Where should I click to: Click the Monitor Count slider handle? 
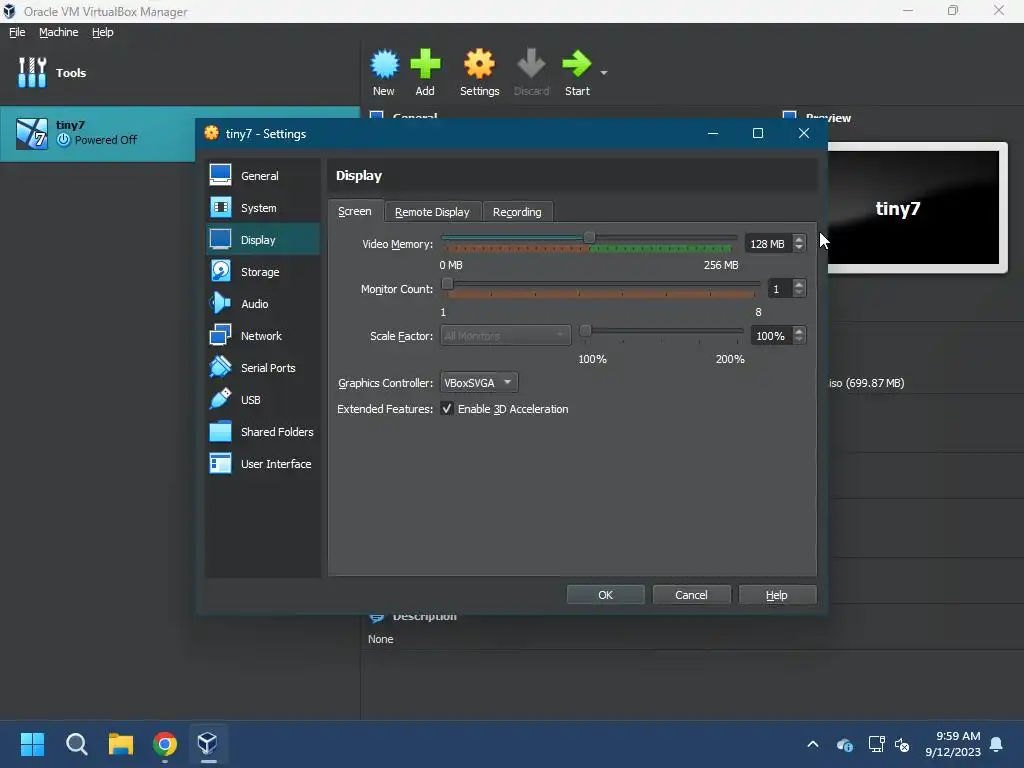click(x=447, y=284)
